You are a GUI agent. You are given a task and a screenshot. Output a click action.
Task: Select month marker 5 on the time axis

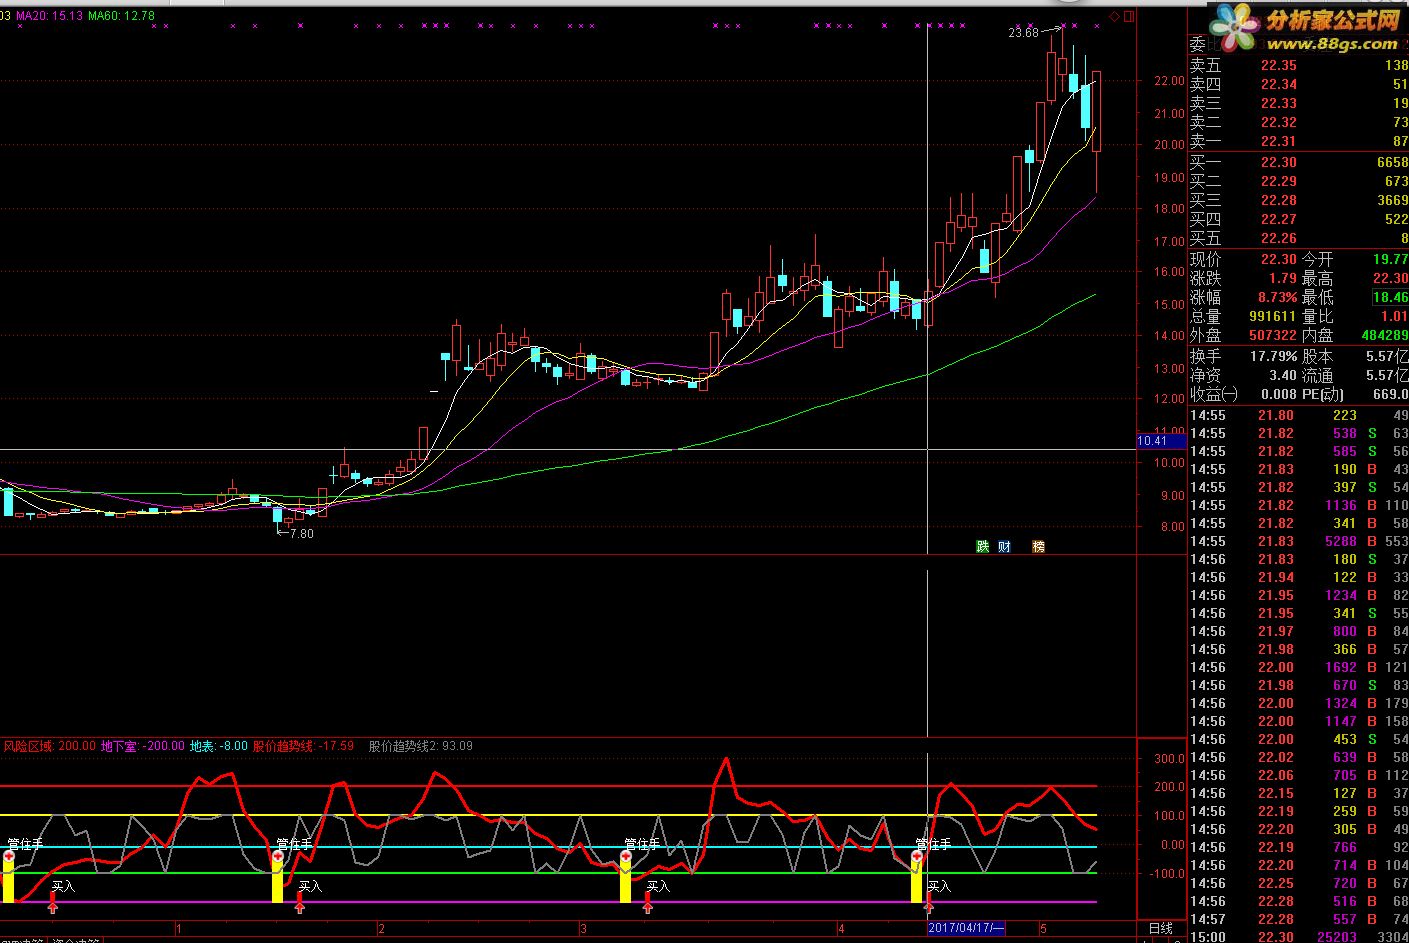[1041, 929]
